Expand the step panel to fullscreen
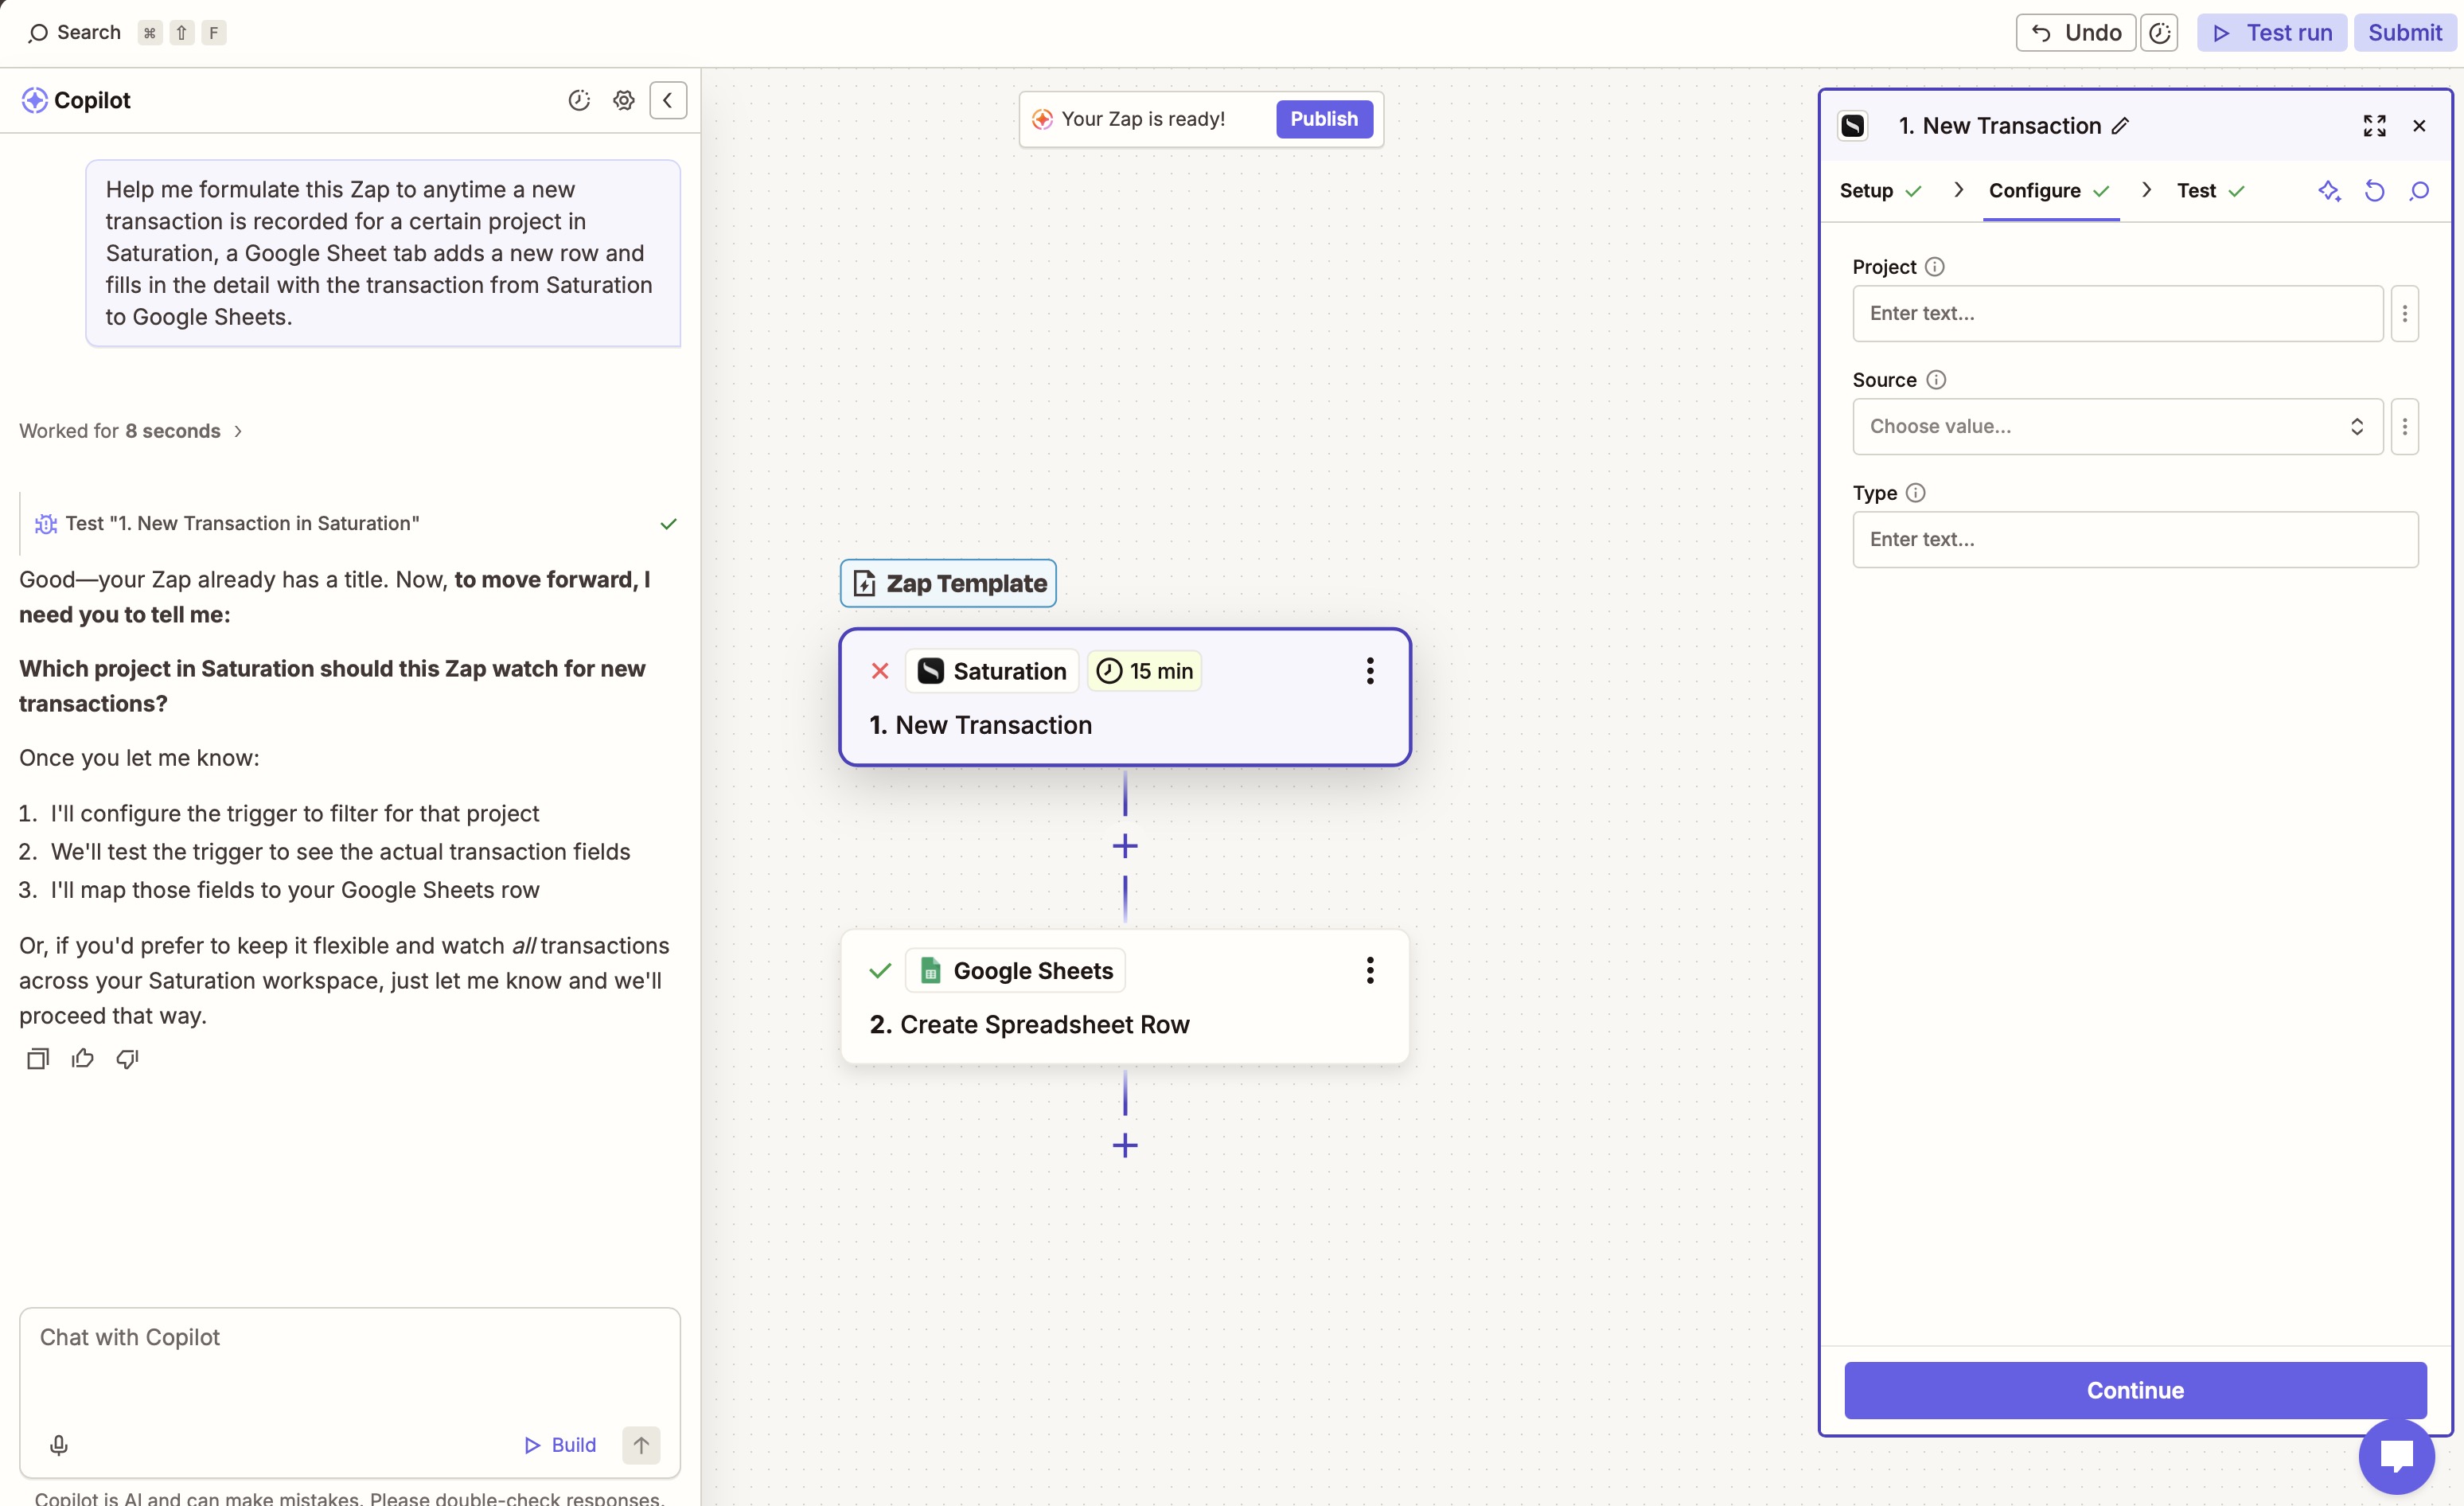 (2374, 126)
